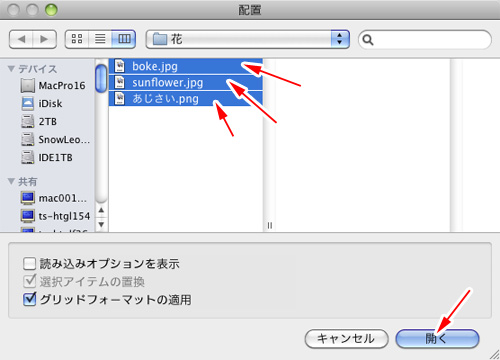The width and height of the screenshot is (500, 360).
Task: Select the sunflower.jpg file
Action: (186, 82)
